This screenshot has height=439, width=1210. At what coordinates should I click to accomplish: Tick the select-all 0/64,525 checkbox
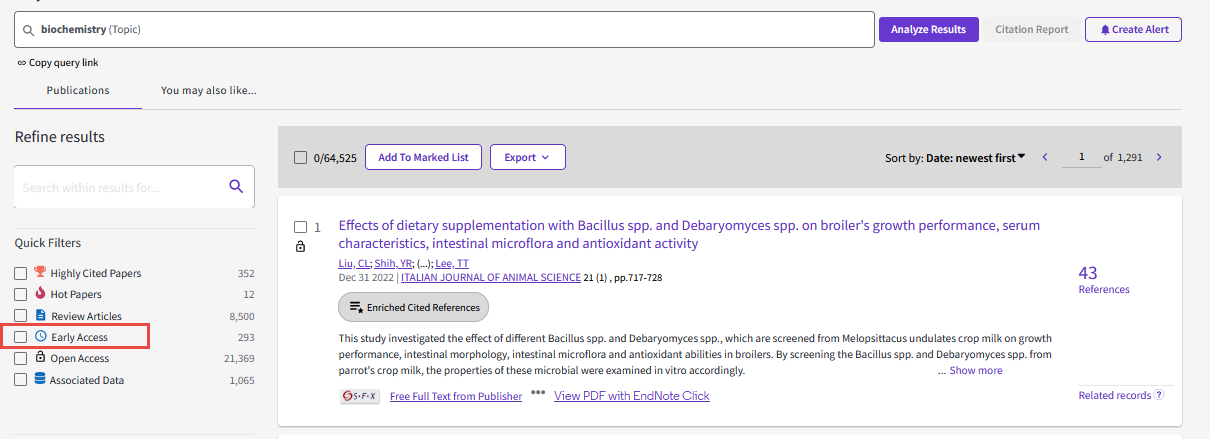pos(300,157)
